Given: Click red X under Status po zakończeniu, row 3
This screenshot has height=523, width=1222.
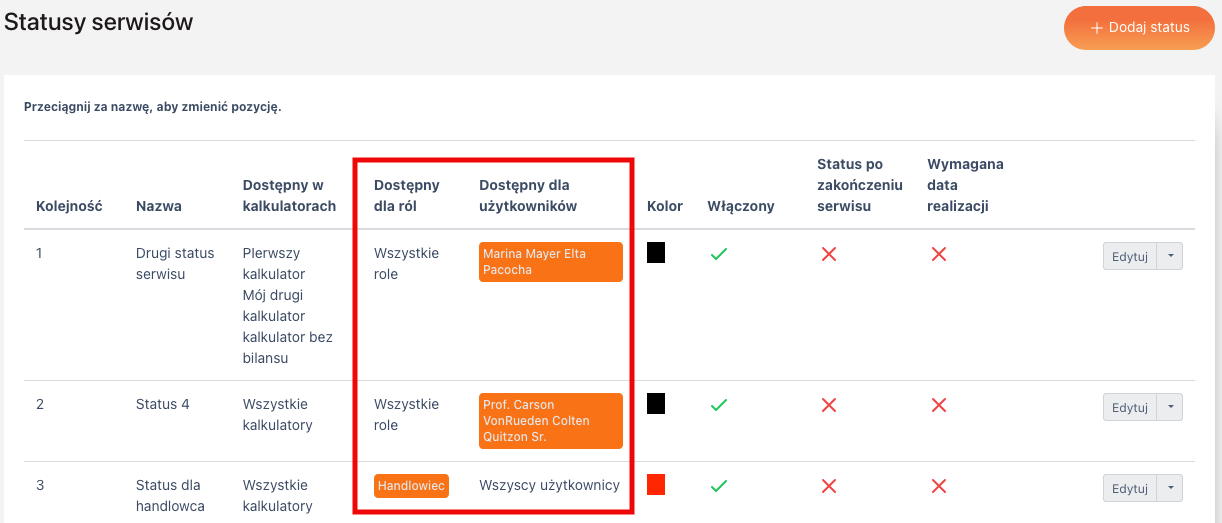Looking at the screenshot, I should 828,486.
